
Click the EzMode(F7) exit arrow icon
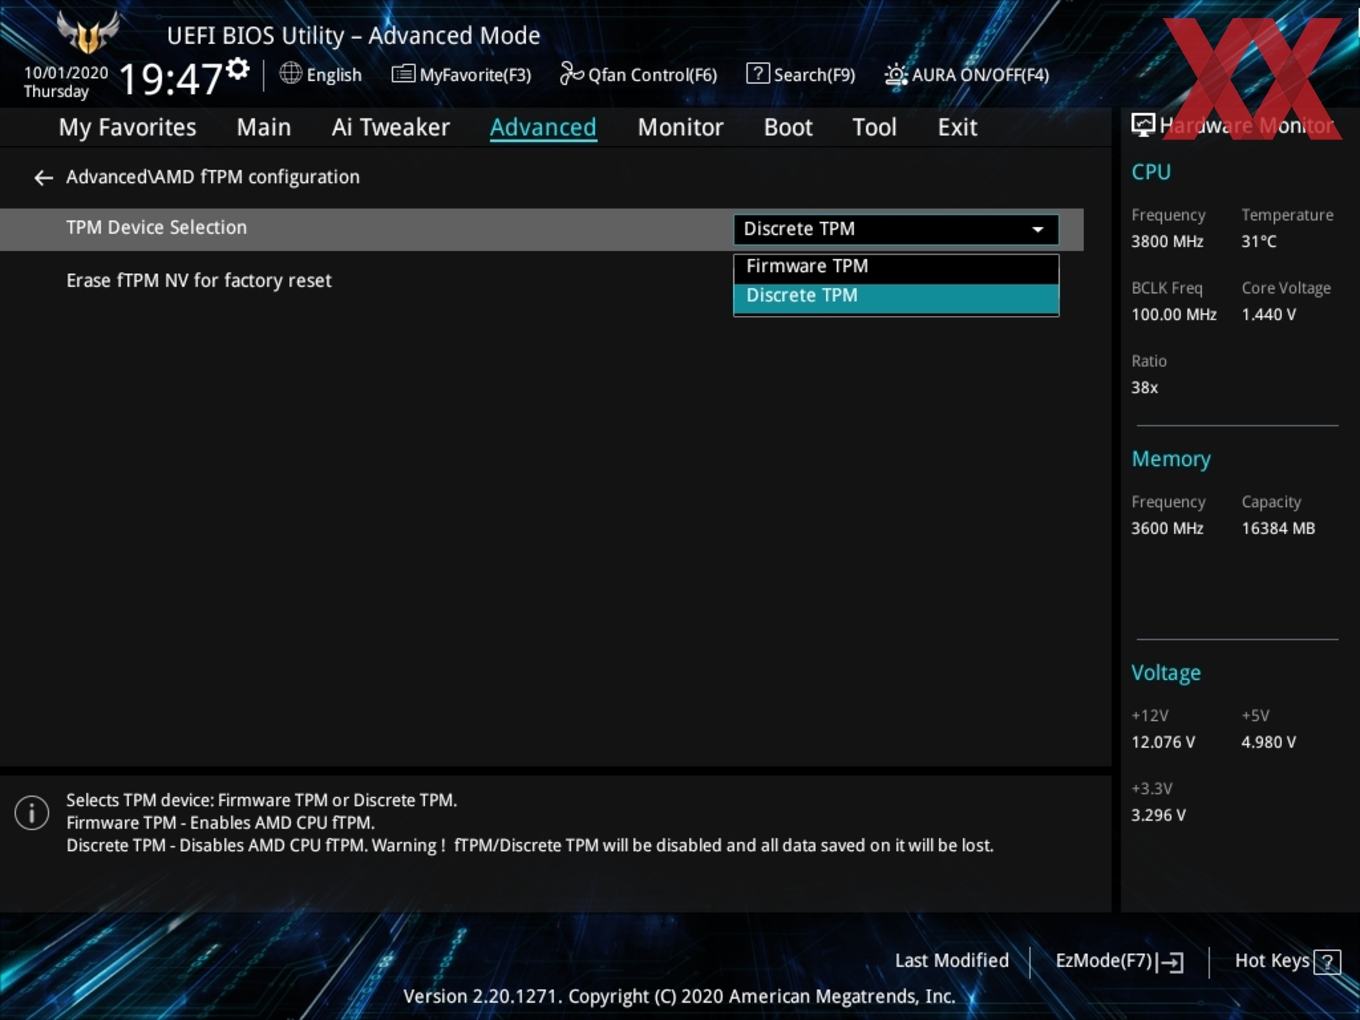click(1171, 962)
